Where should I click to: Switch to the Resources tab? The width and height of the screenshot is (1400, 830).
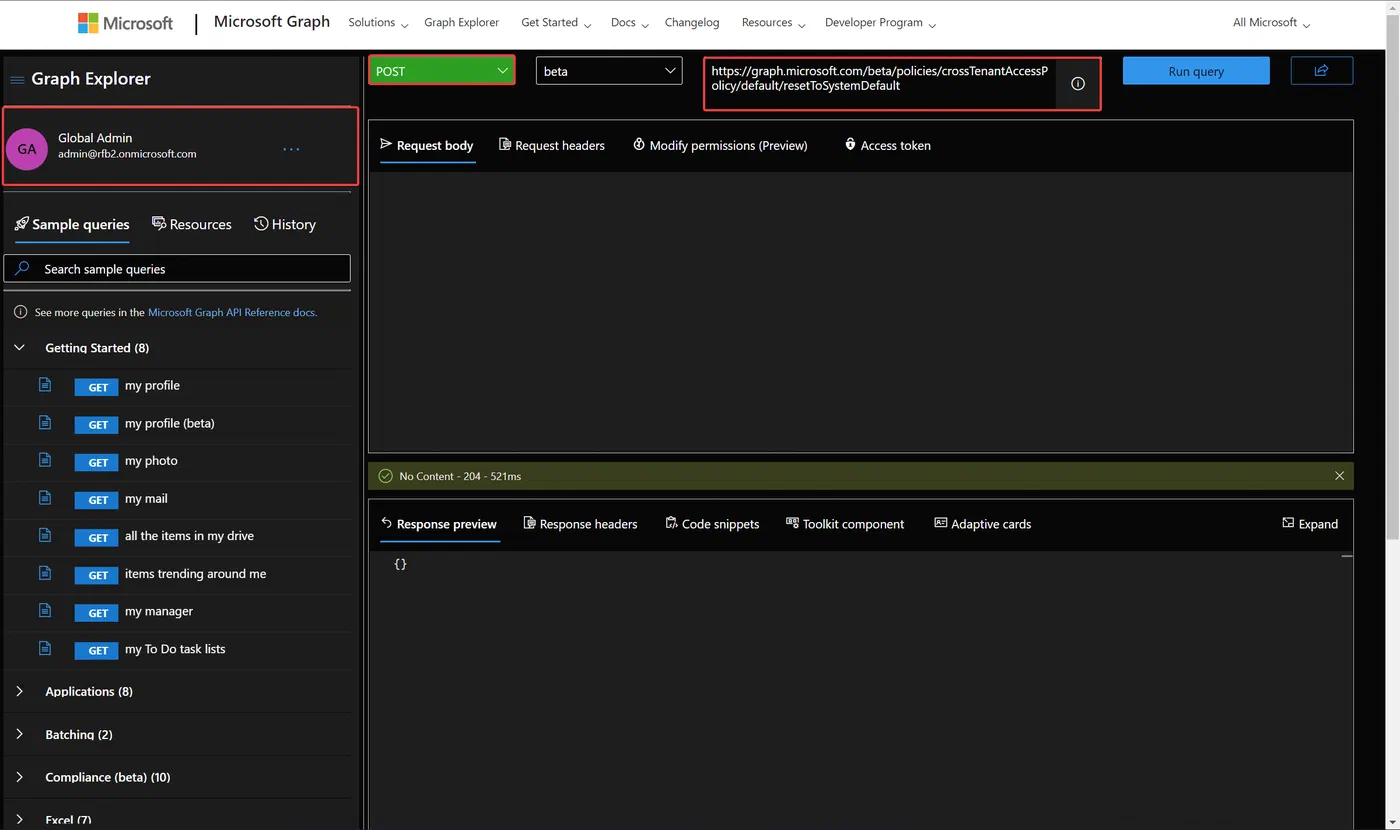(x=191, y=224)
